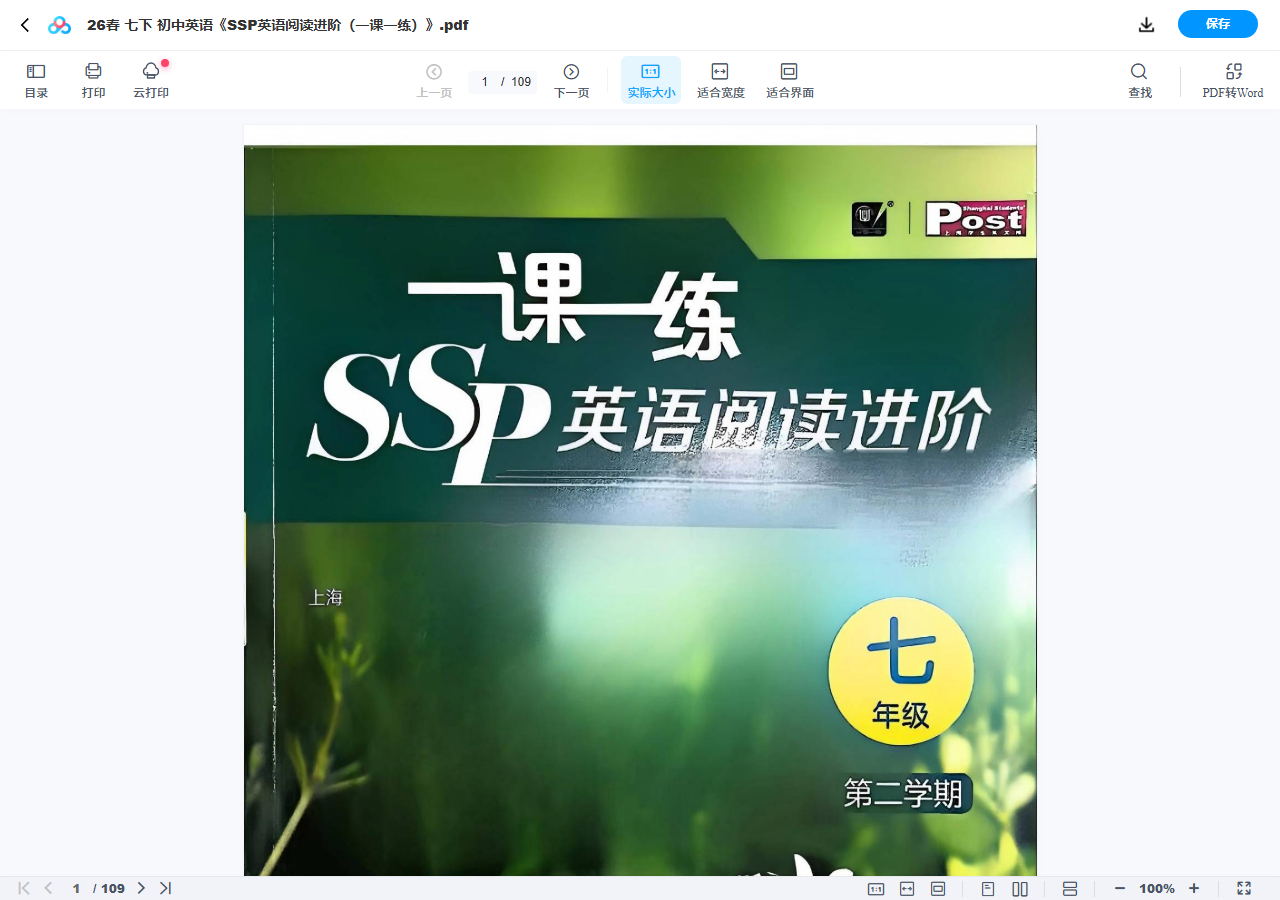Click previous page arrow in bottom bar
This screenshot has width=1280, height=900.
coord(48,888)
